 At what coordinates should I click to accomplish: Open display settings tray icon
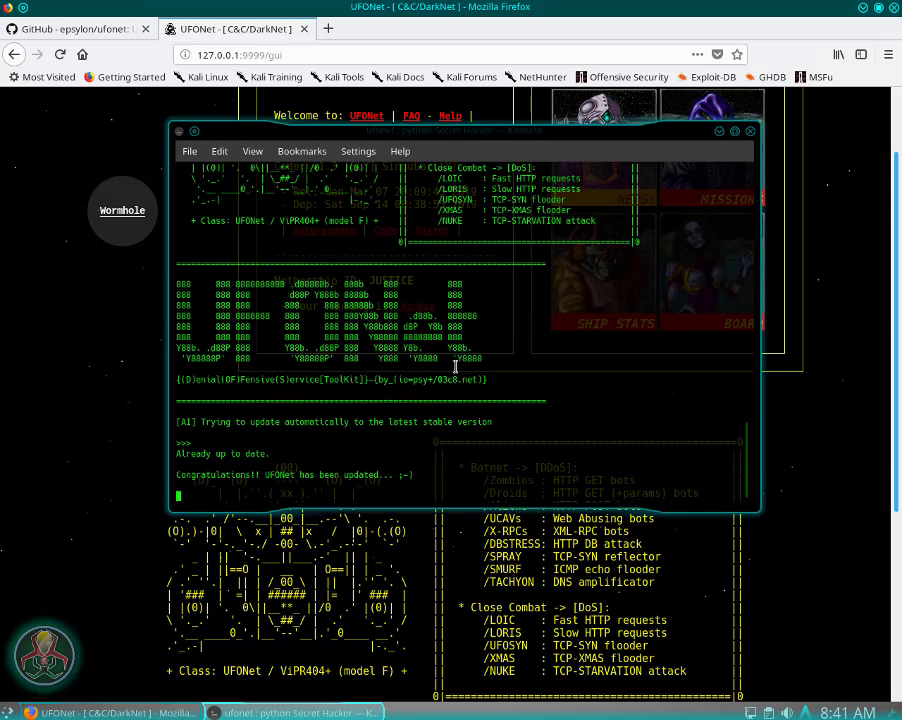(750, 713)
